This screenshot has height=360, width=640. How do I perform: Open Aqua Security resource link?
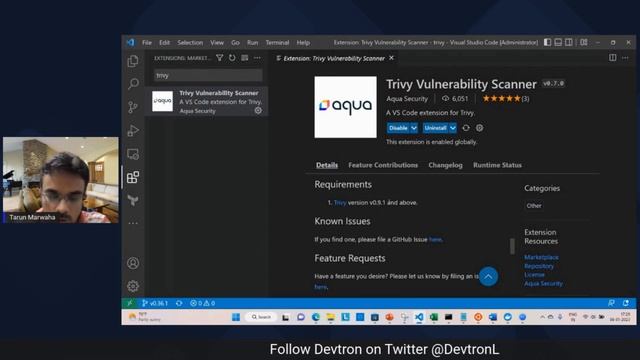[x=543, y=283]
